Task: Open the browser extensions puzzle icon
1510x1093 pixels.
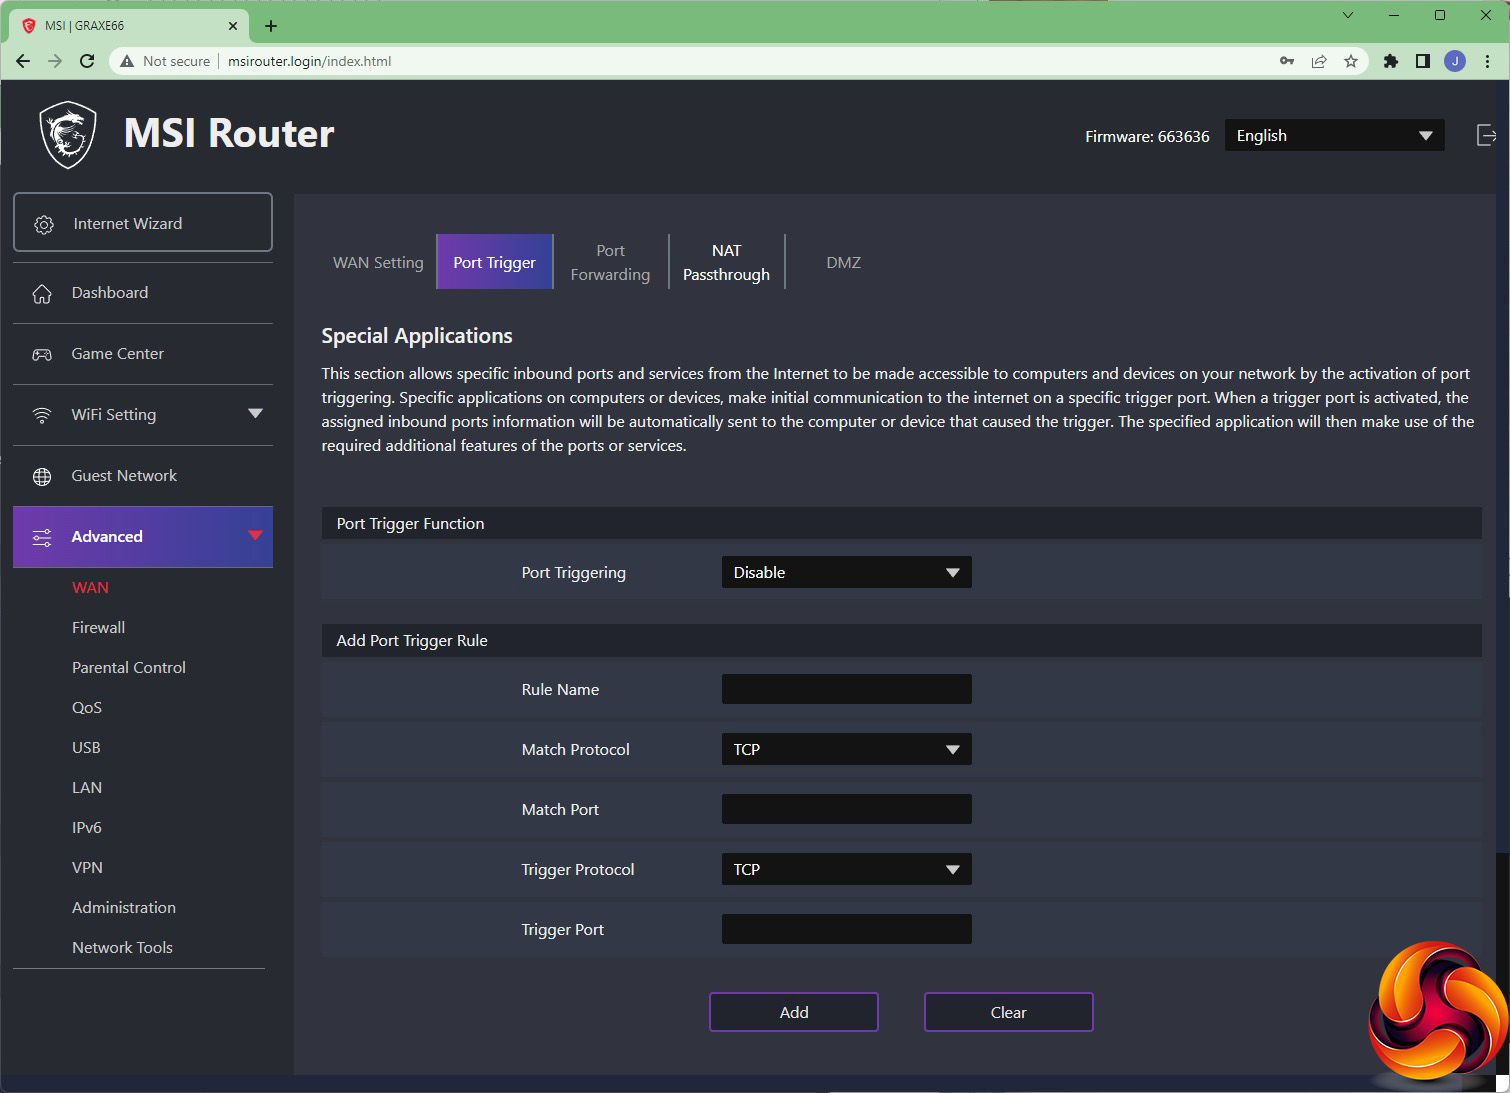Action: [x=1390, y=61]
